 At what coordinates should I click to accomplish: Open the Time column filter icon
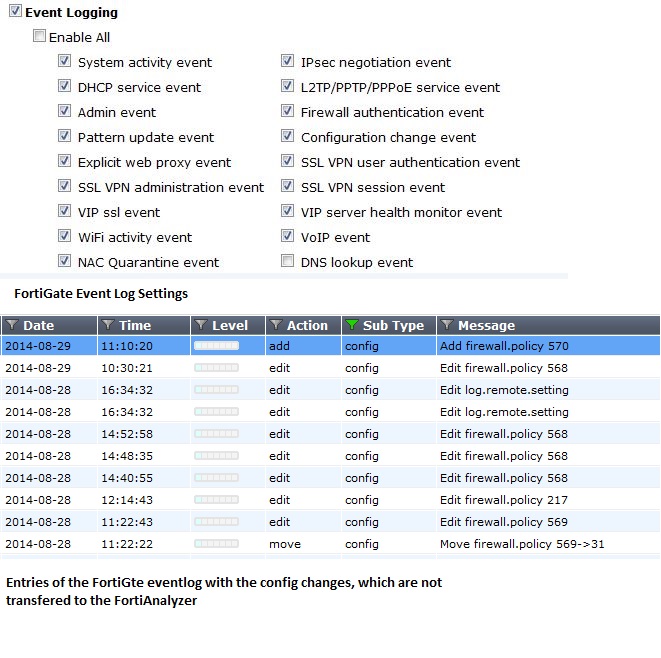(x=108, y=325)
